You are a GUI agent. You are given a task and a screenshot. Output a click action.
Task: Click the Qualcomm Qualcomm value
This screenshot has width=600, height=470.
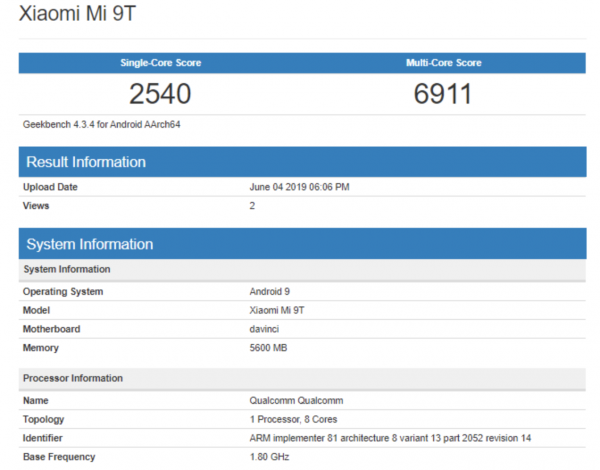click(296, 400)
